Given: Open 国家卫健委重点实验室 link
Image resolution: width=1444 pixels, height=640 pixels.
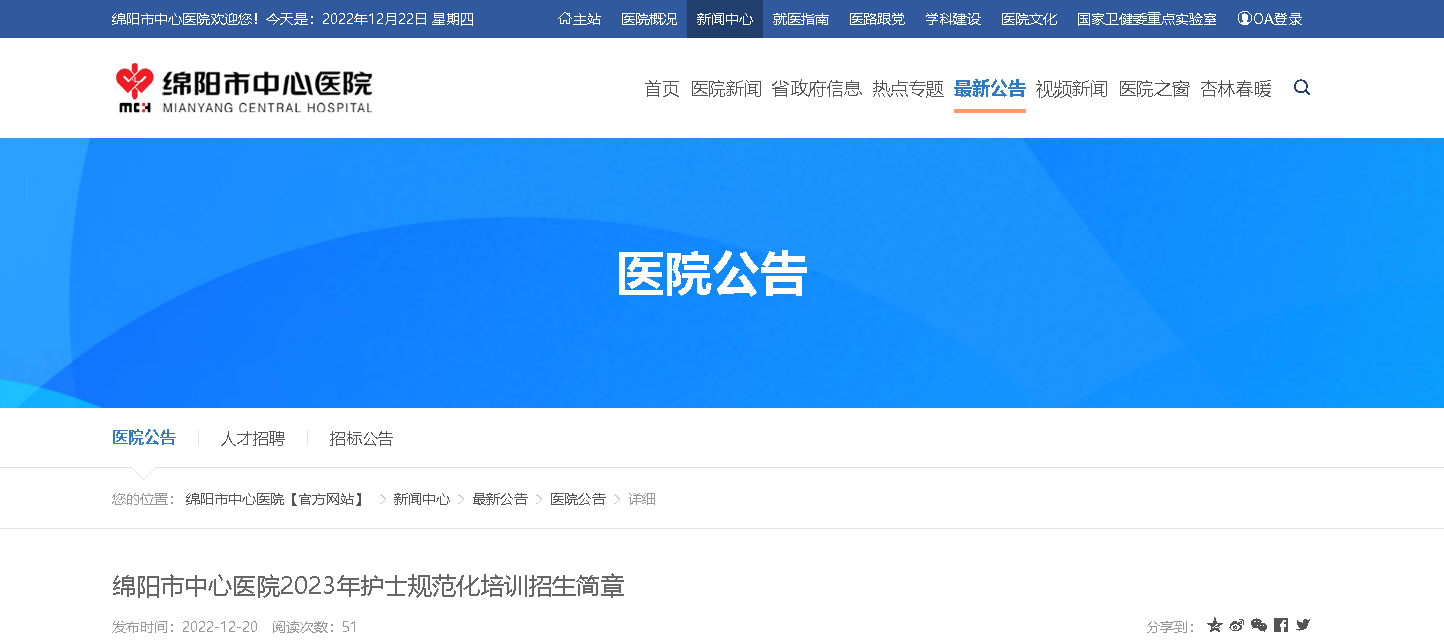Looking at the screenshot, I should coord(1147,19).
